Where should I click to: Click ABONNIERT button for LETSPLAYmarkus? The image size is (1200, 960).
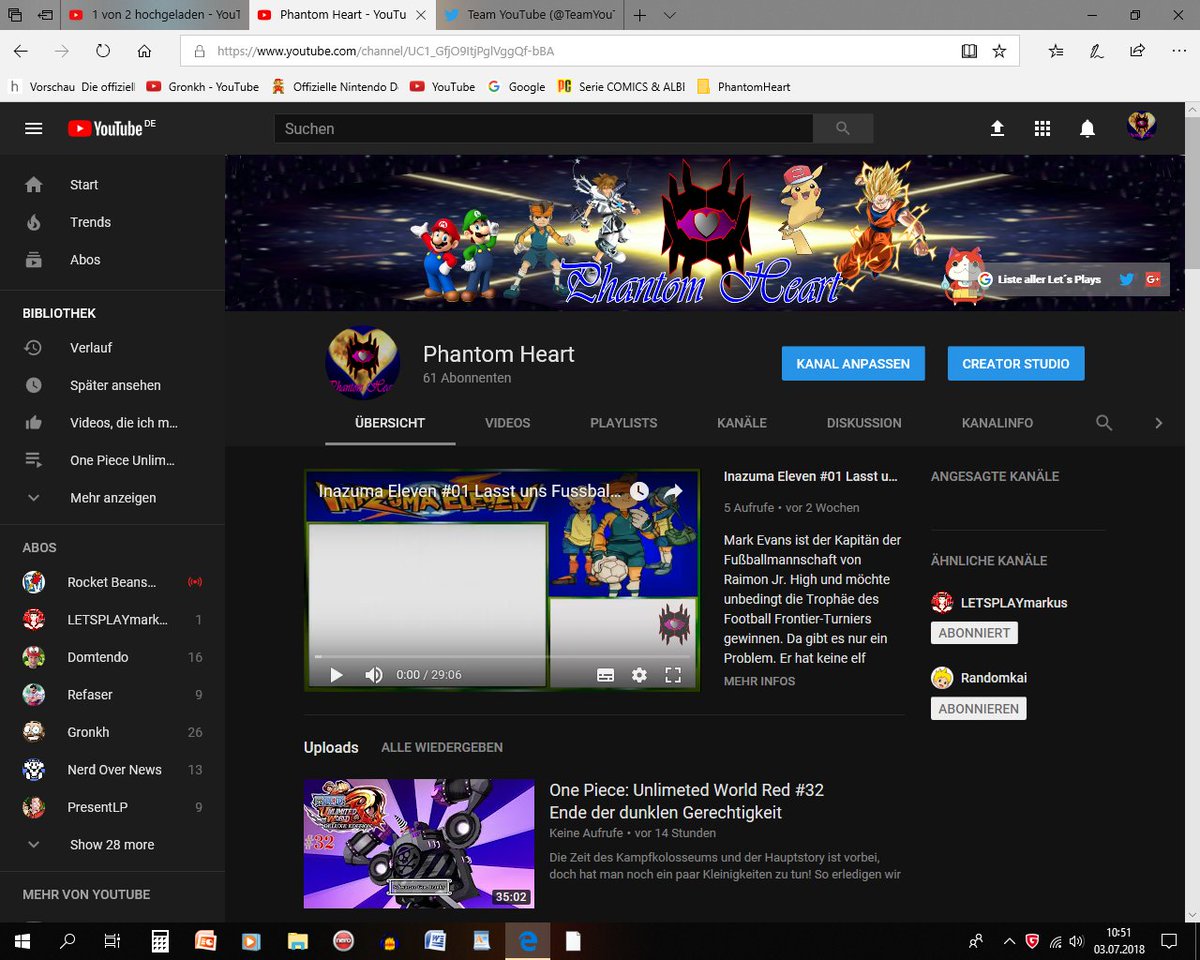(x=974, y=633)
